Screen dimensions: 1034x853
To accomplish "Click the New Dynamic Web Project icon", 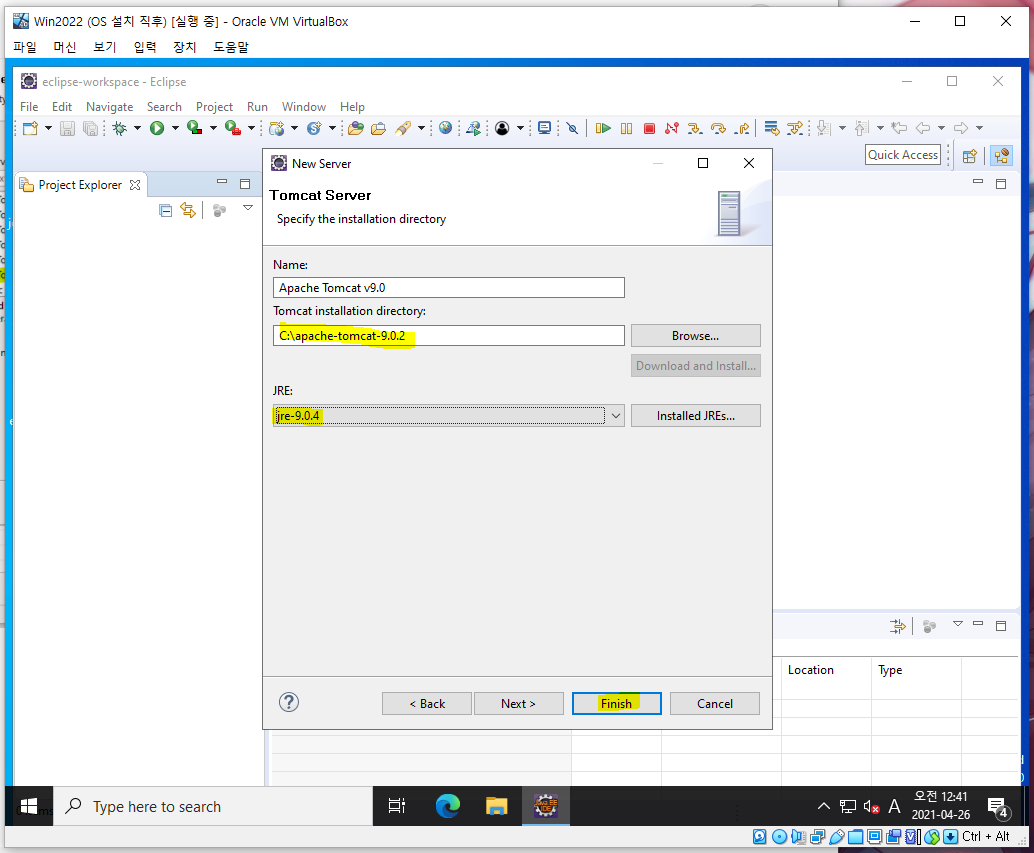I will point(277,128).
